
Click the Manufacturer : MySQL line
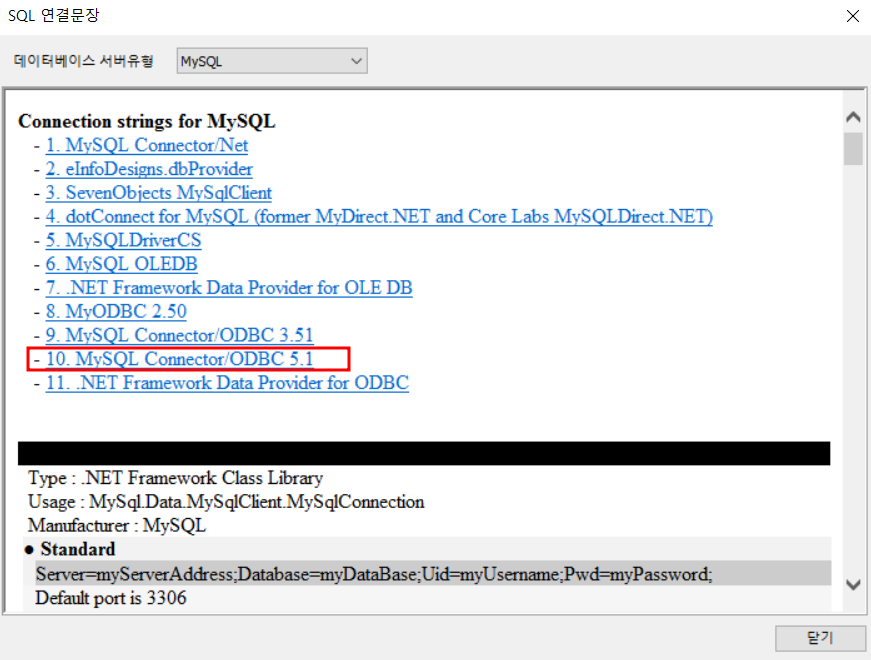[117, 526]
